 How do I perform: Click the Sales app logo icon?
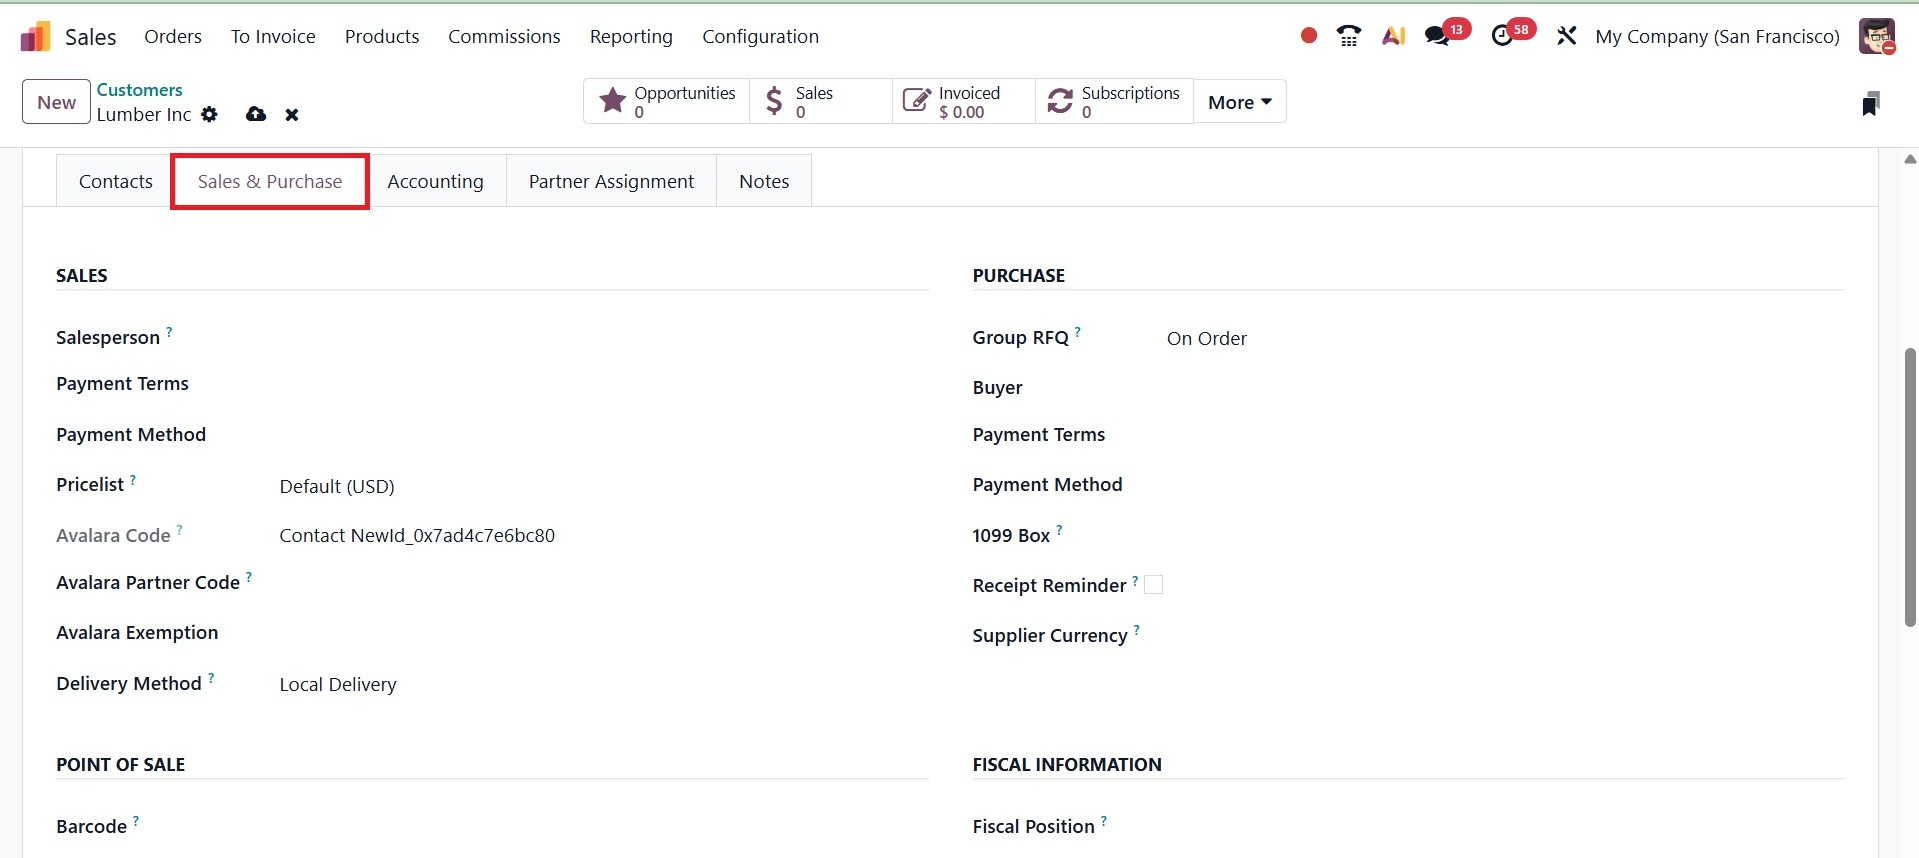(35, 37)
